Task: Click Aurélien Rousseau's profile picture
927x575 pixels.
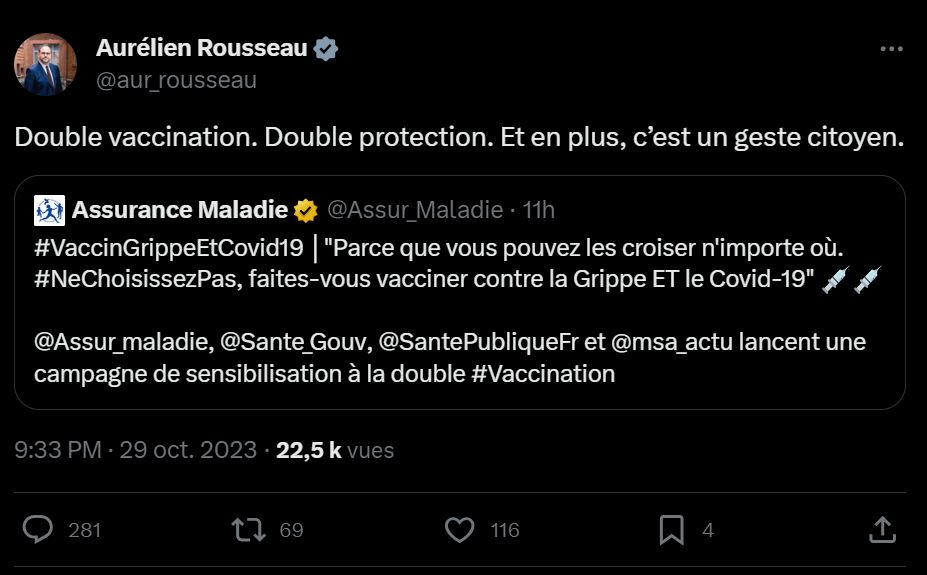Action: tap(45, 64)
